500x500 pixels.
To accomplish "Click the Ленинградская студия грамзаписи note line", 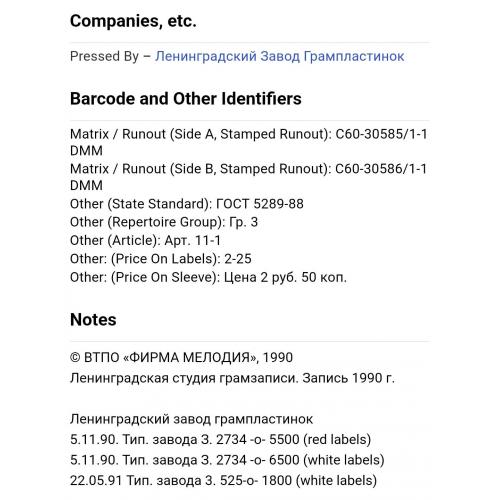I will (232, 378).
